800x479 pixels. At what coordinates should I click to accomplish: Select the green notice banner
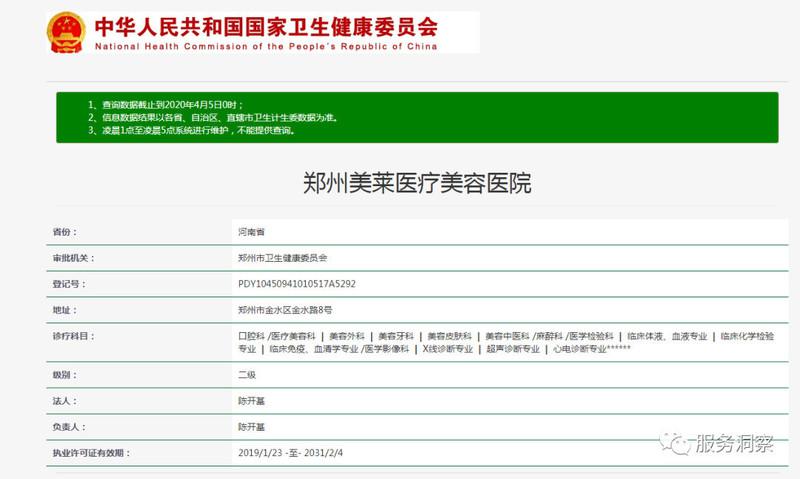pos(416,117)
